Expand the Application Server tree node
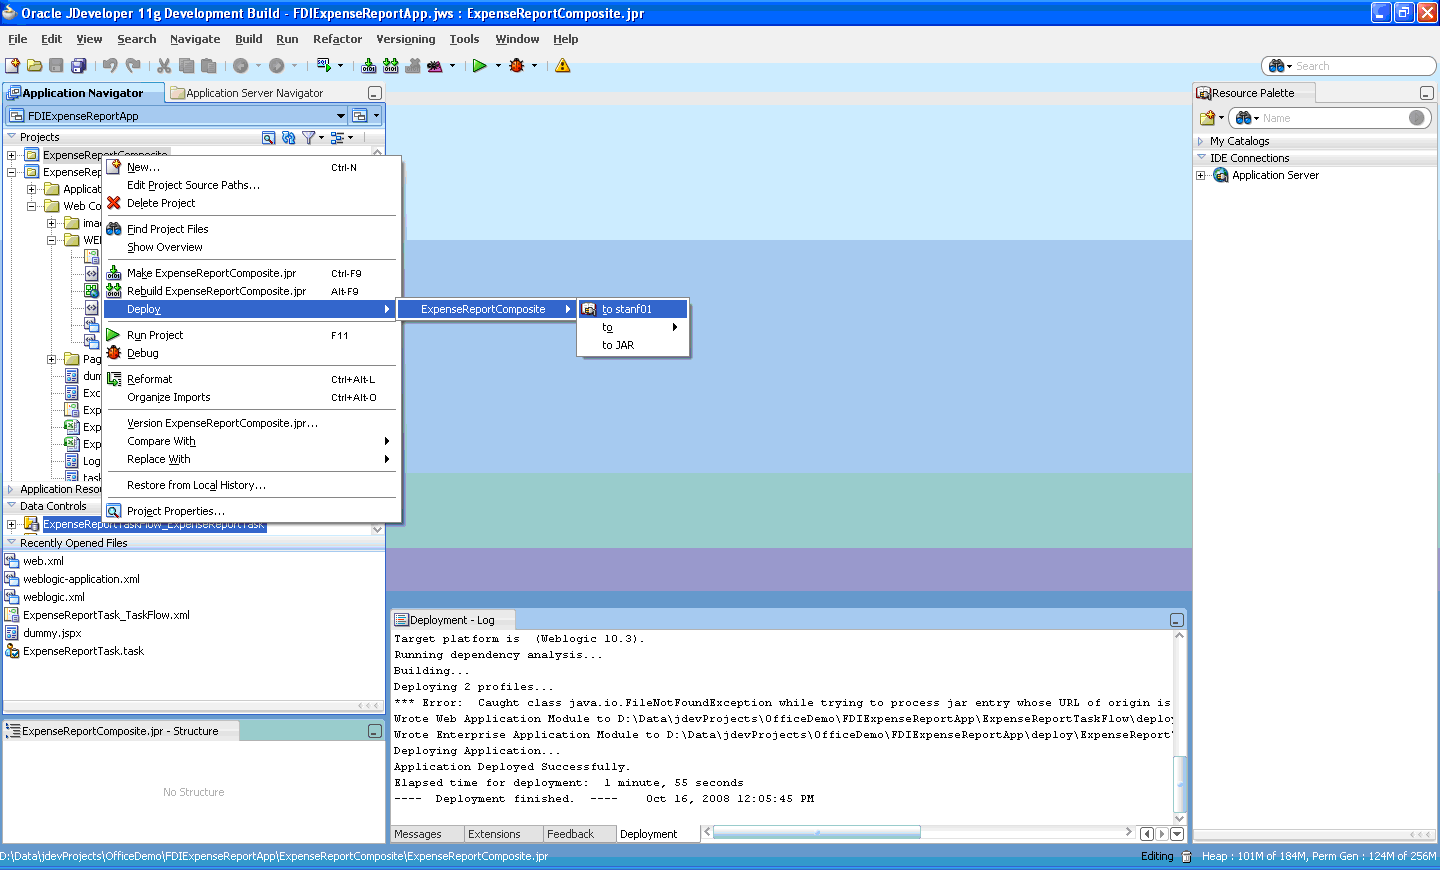 (1201, 175)
